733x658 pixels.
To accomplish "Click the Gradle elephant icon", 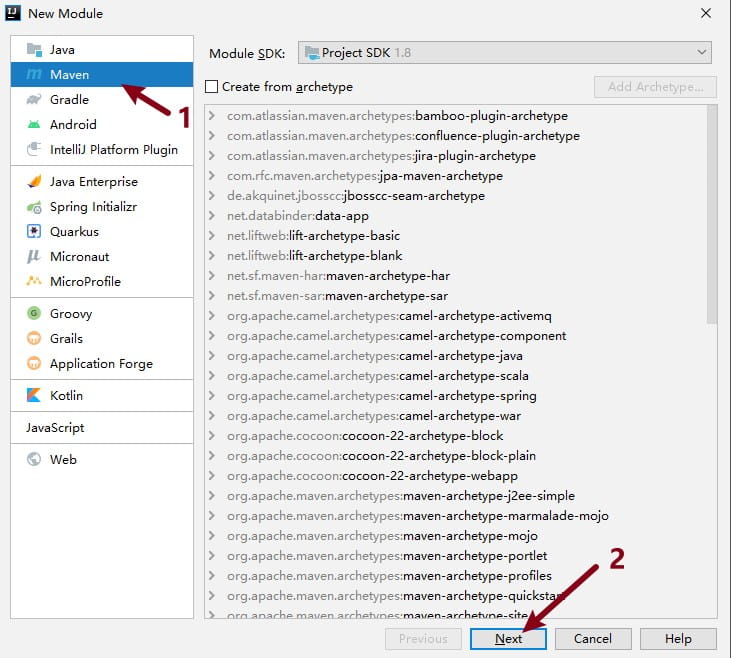I will tap(34, 100).
